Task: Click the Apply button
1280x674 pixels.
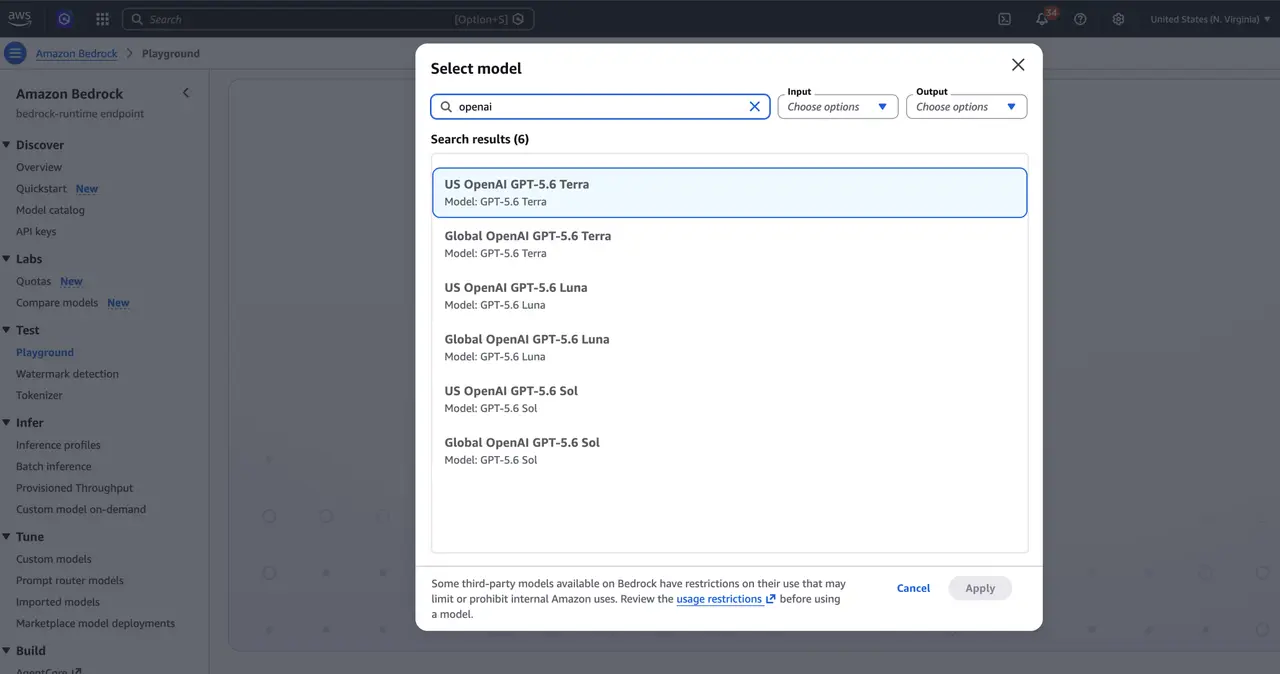Action: [x=980, y=588]
